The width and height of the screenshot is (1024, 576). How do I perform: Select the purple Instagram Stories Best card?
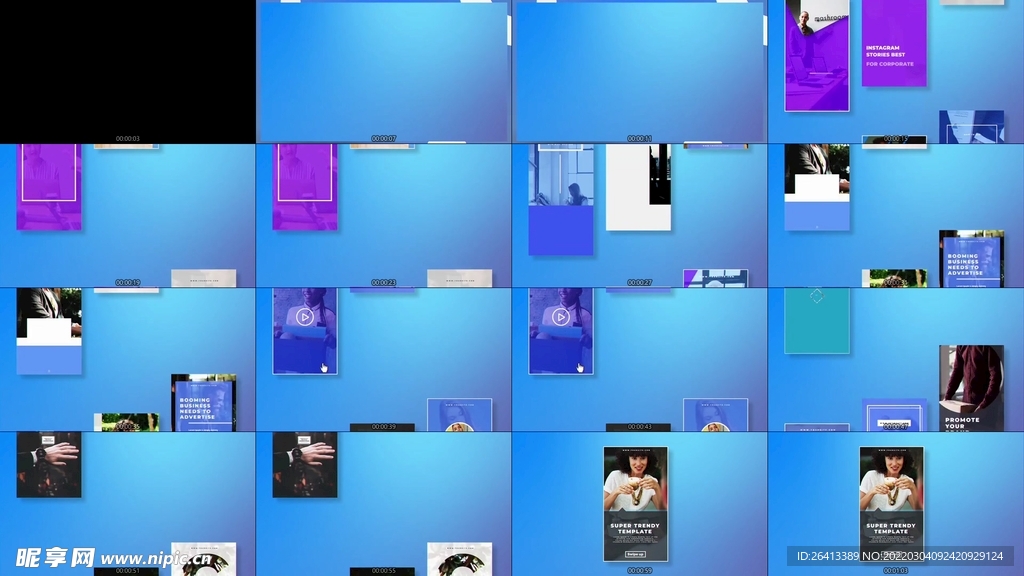(894, 44)
